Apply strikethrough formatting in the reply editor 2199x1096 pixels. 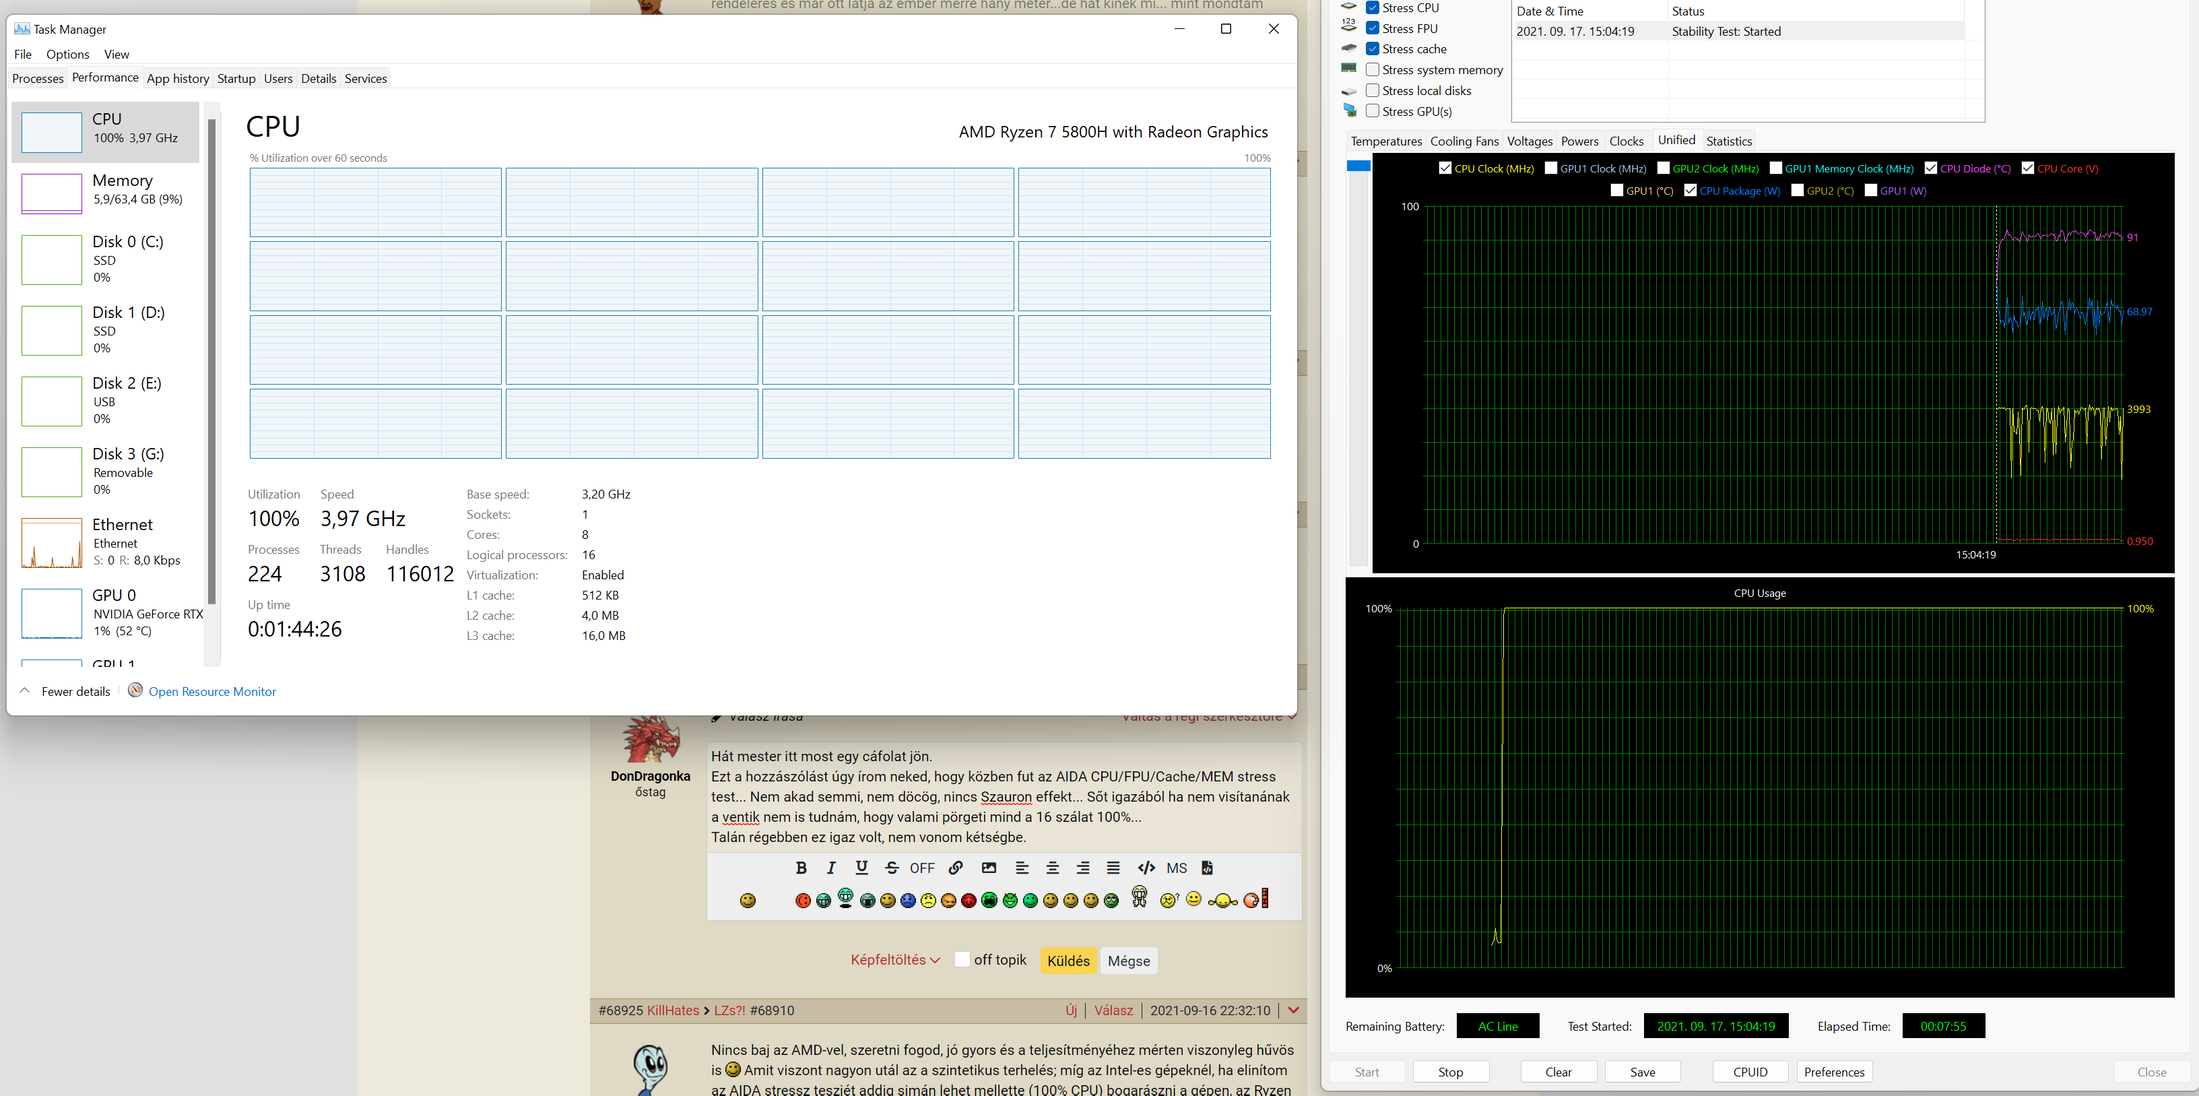(891, 868)
